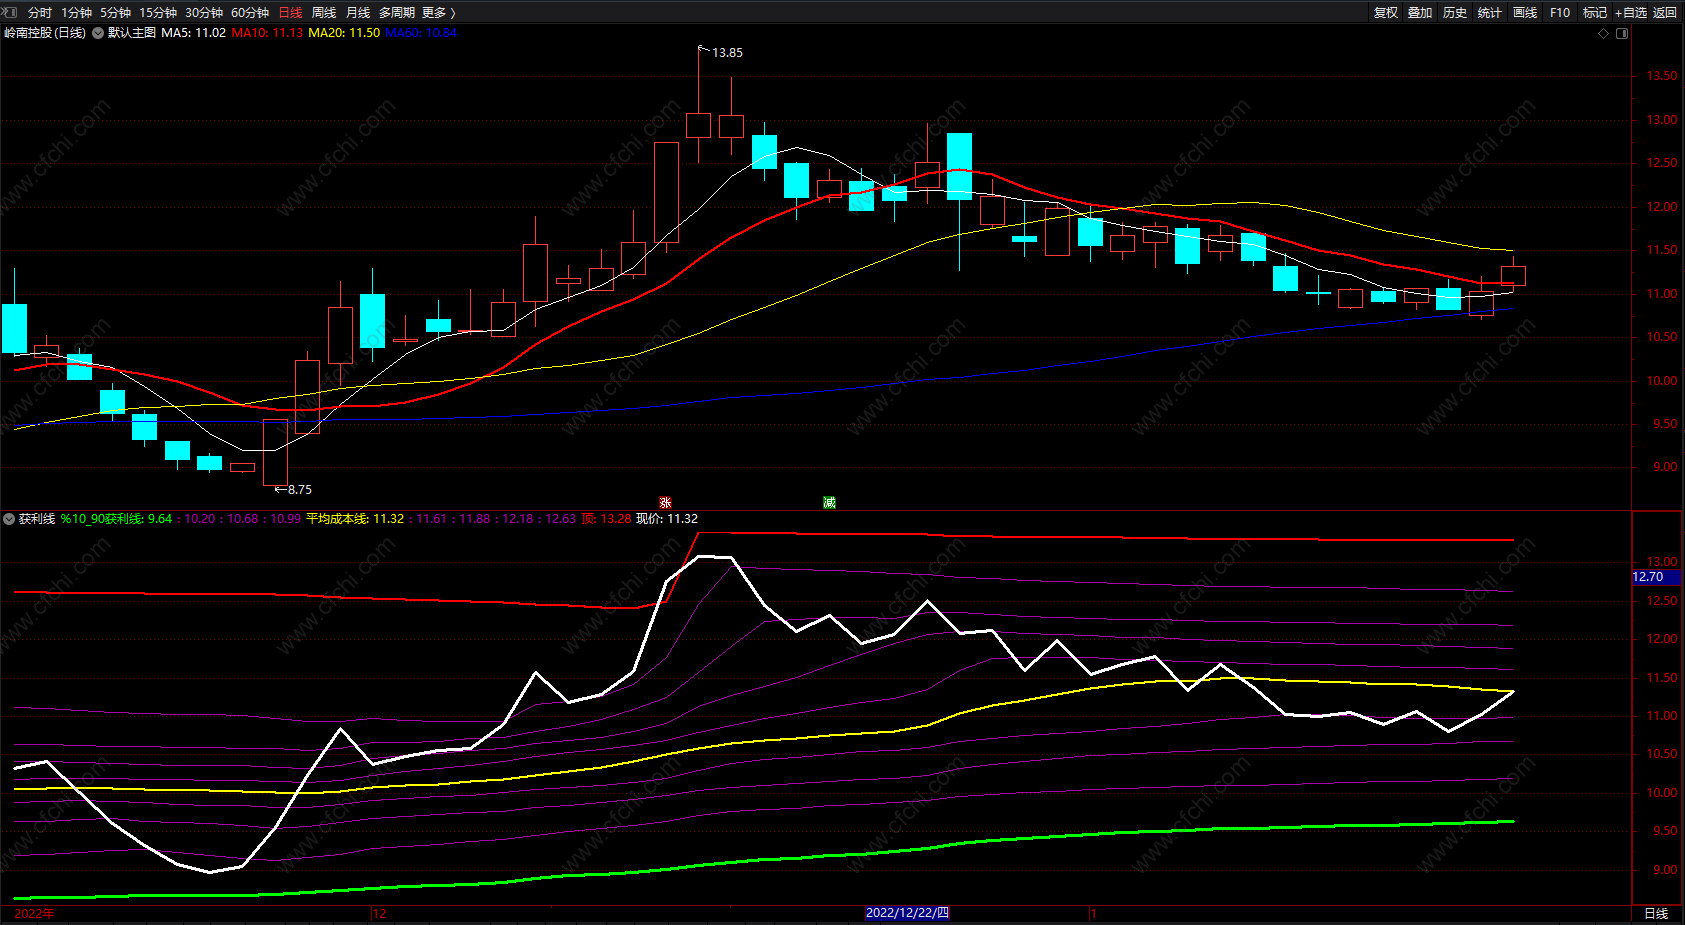Click the diamond icon above price axis
This screenshot has height=925, width=1685.
point(1604,33)
